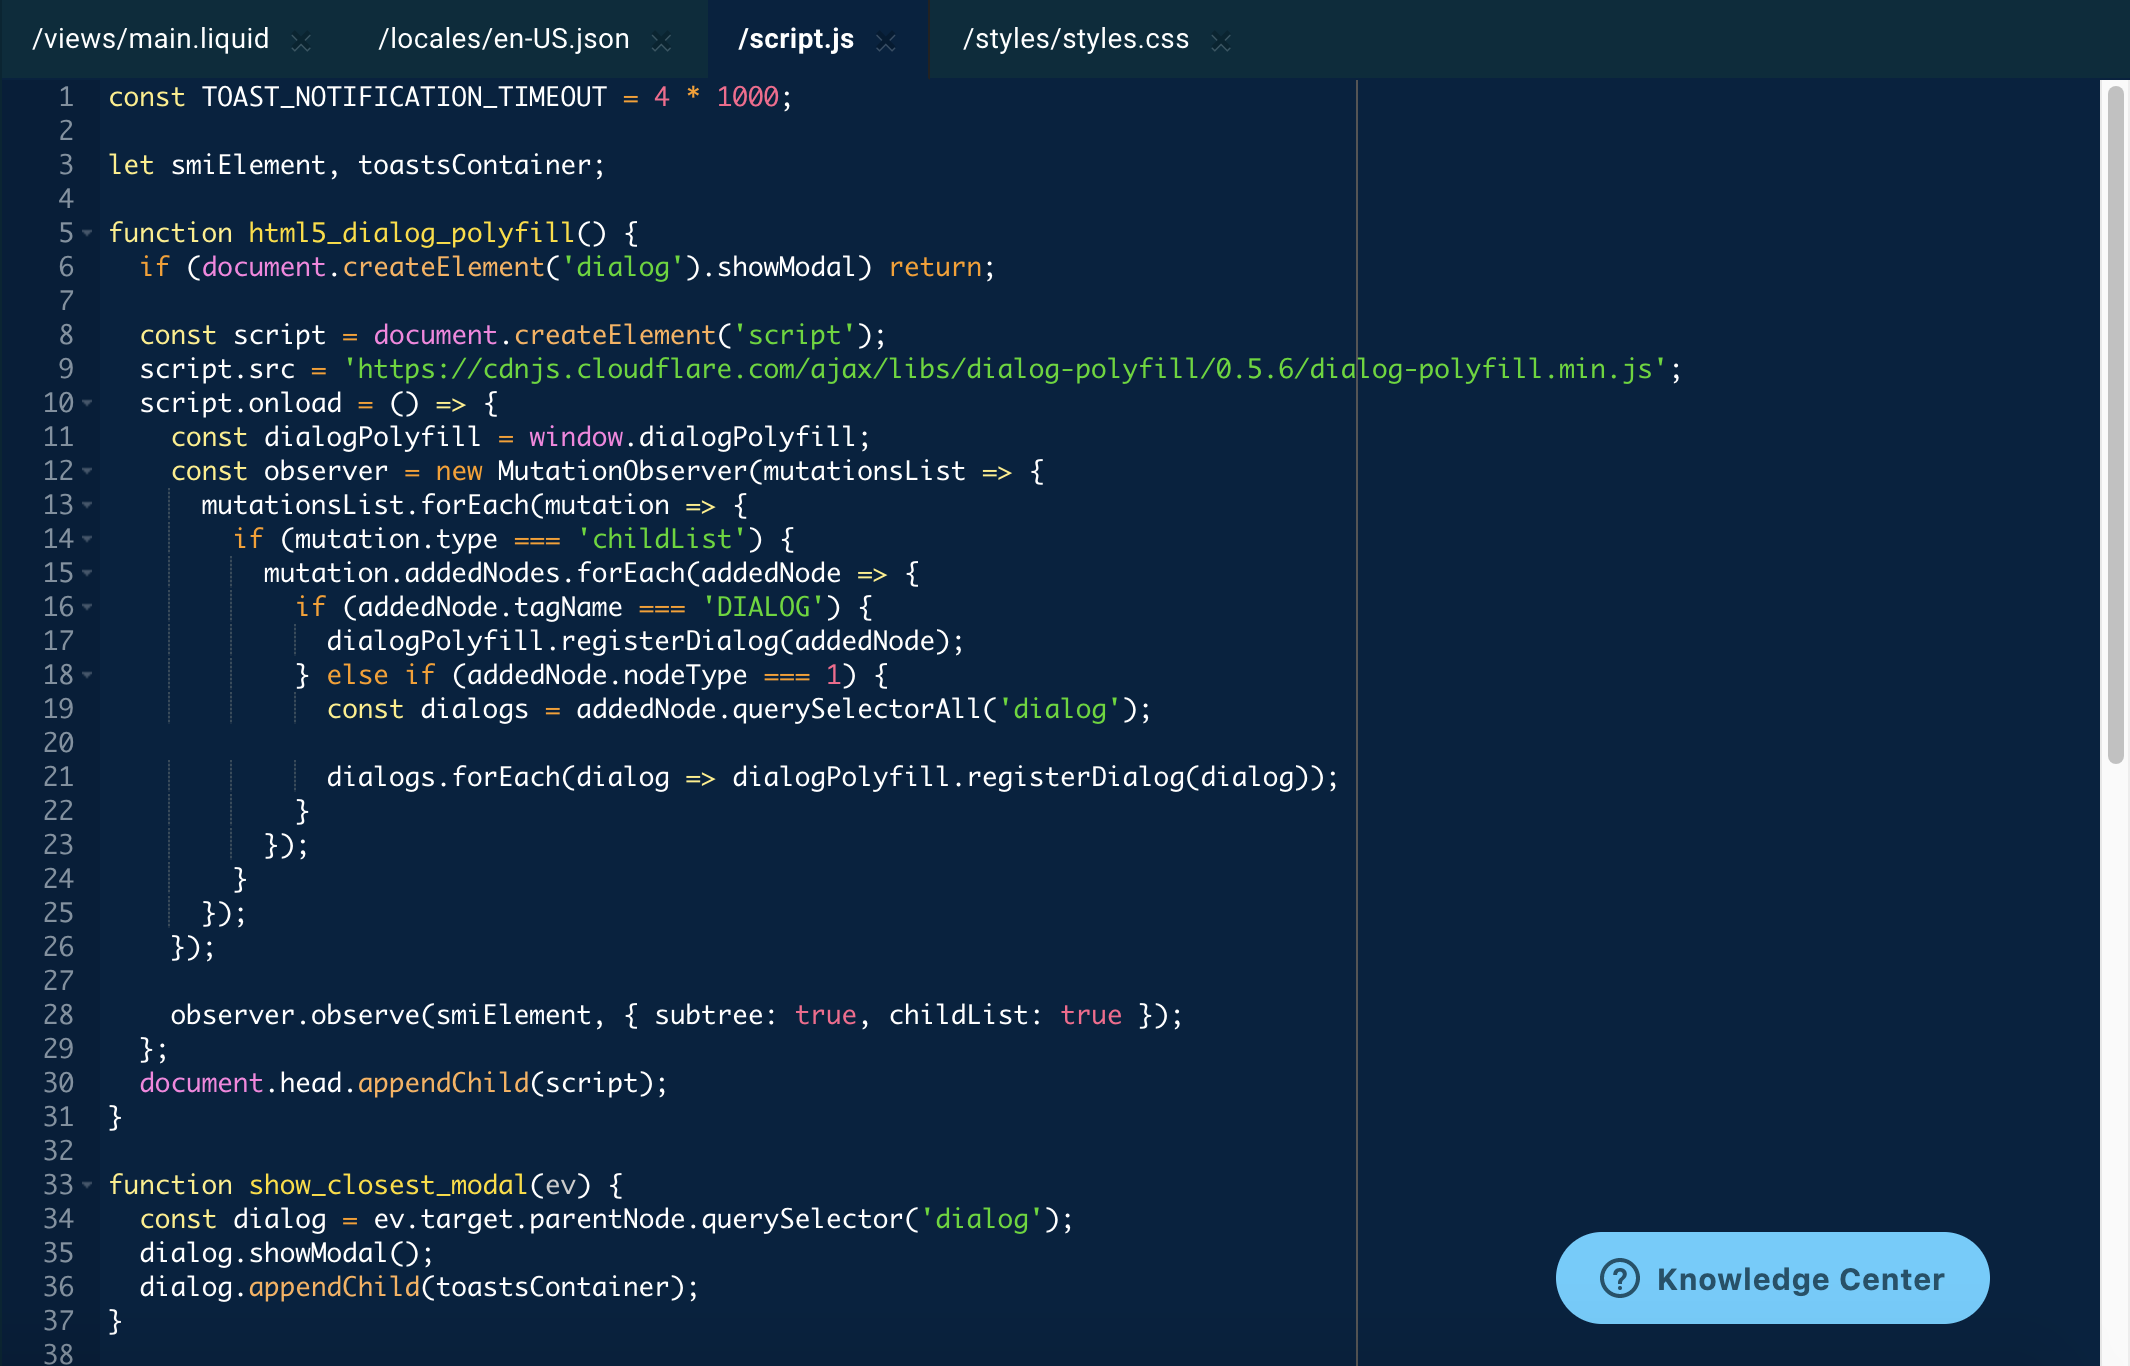Viewport: 2130px width, 1366px height.
Task: Collapse the DIALOG if block on line 16
Action: pos(88,607)
